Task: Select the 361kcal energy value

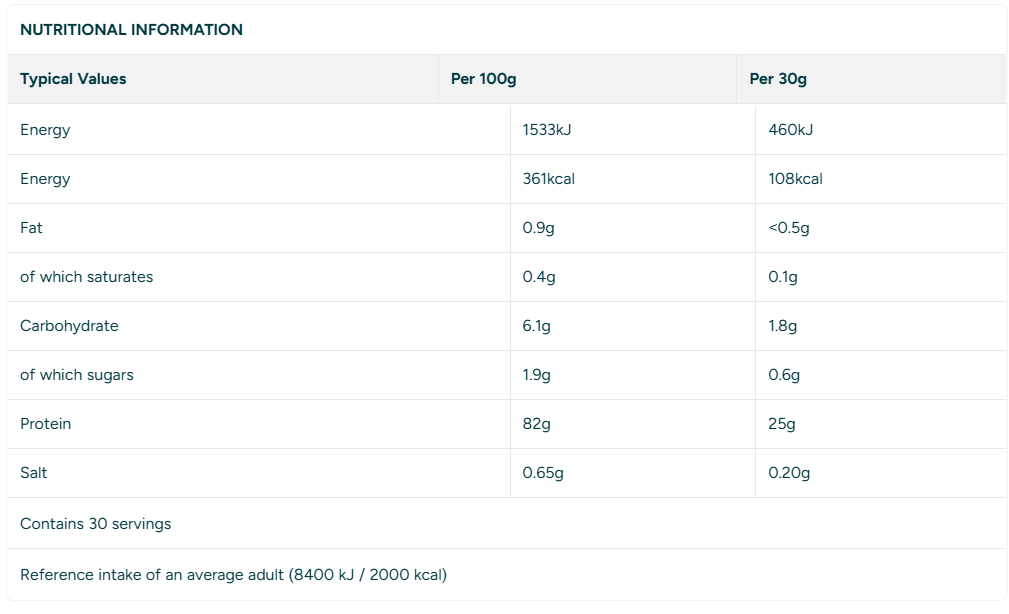Action: coord(549,178)
